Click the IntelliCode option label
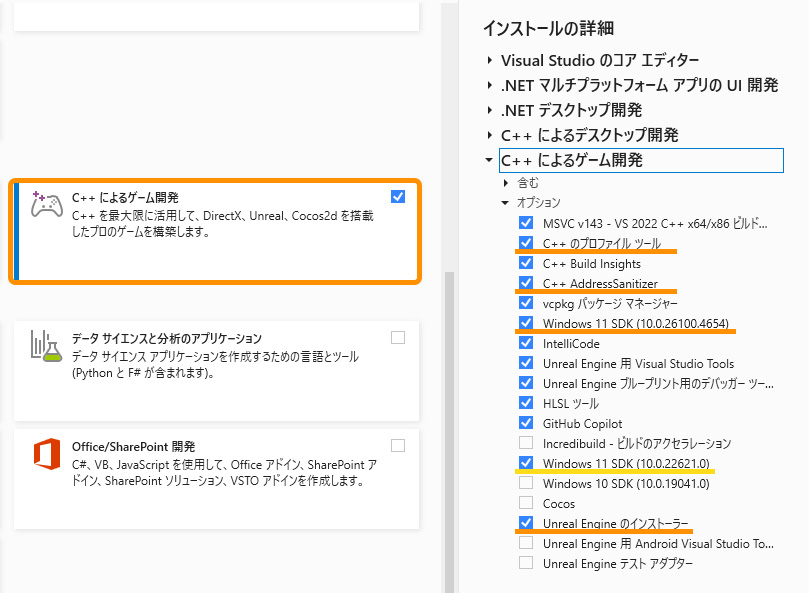 point(571,344)
